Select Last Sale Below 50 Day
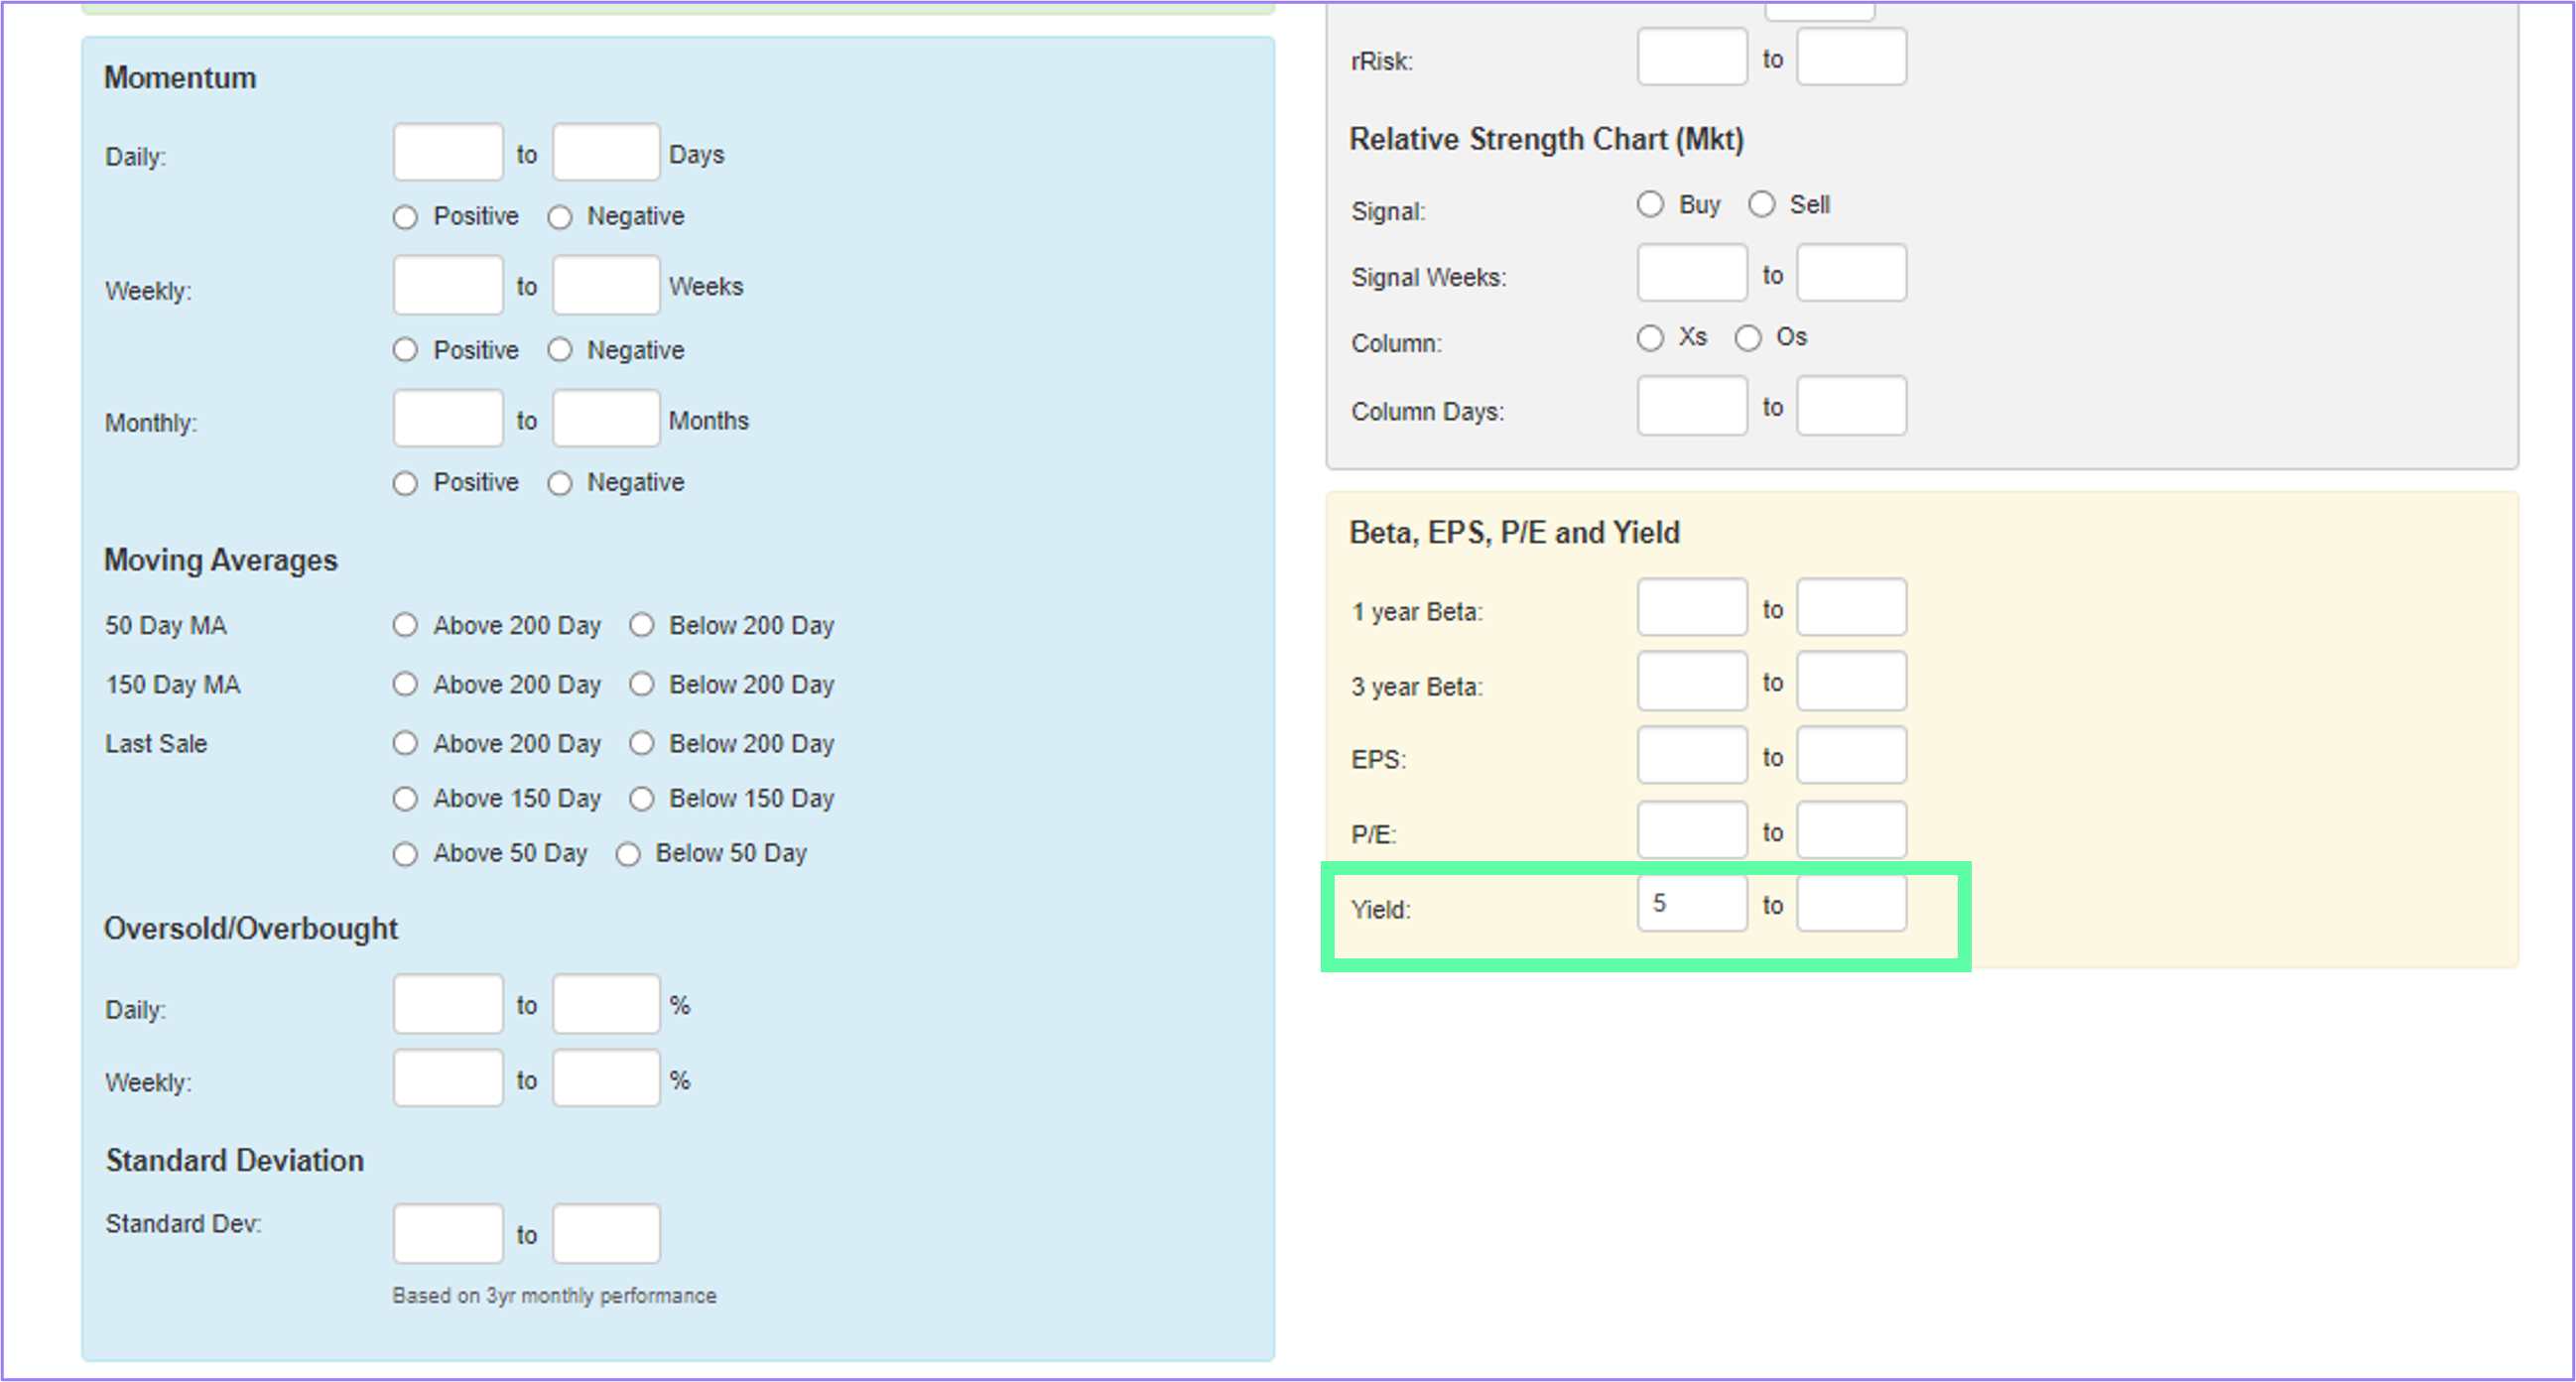Screen dimensions: 2576x1382 coord(628,853)
